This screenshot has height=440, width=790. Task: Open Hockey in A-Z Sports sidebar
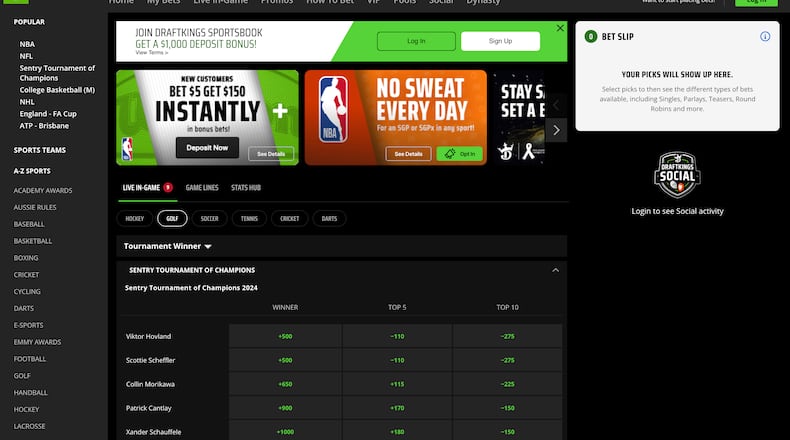[x=26, y=409]
